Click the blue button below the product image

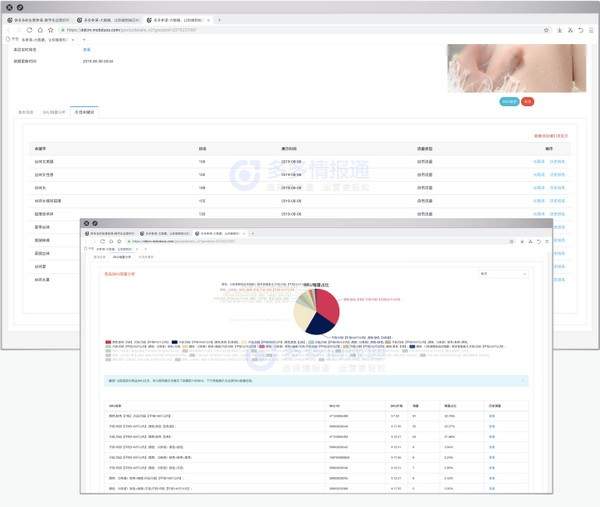tap(508, 101)
